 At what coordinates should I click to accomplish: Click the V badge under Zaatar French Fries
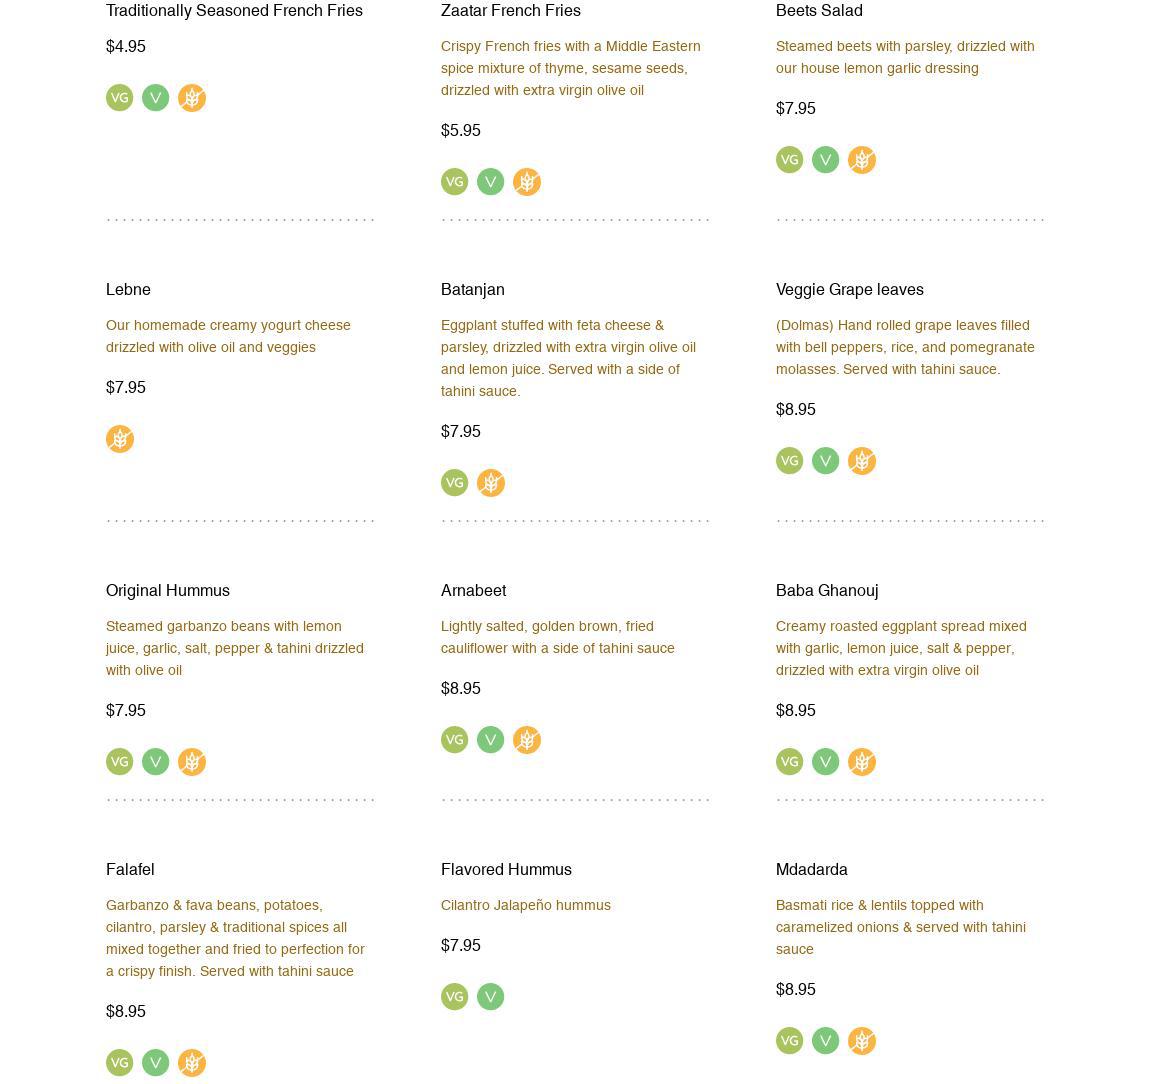coord(491,182)
